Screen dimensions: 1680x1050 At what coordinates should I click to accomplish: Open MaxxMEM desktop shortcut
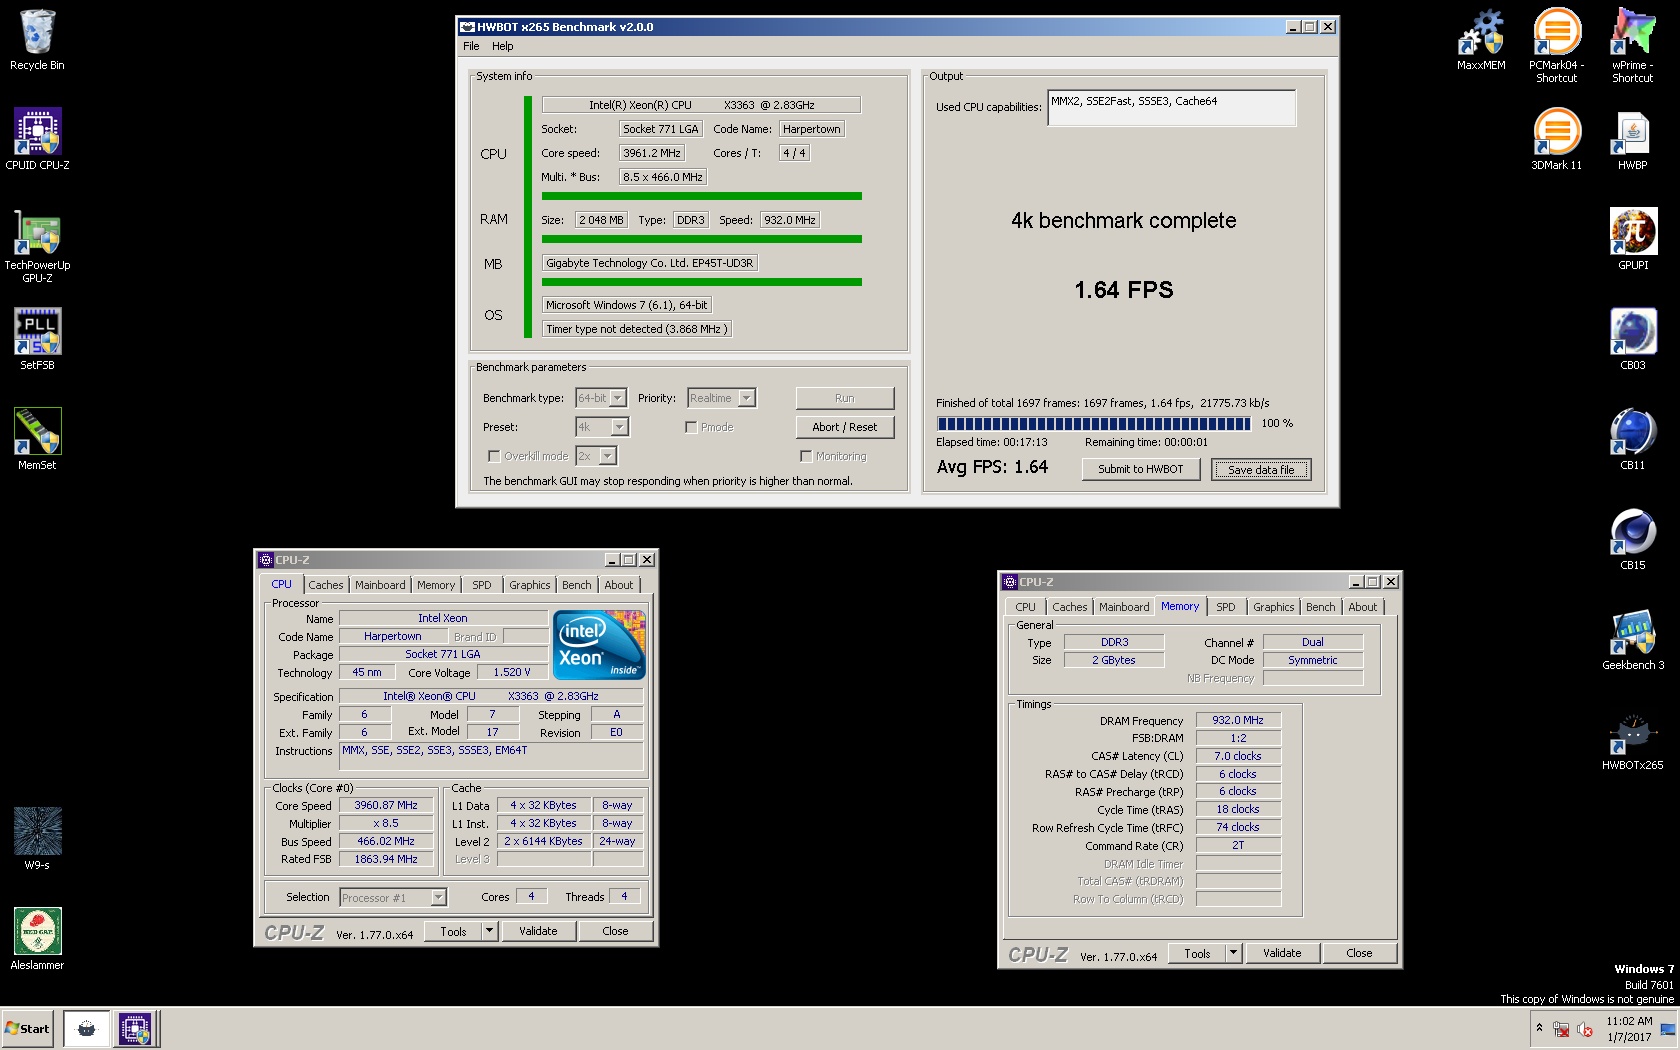click(x=1481, y=40)
